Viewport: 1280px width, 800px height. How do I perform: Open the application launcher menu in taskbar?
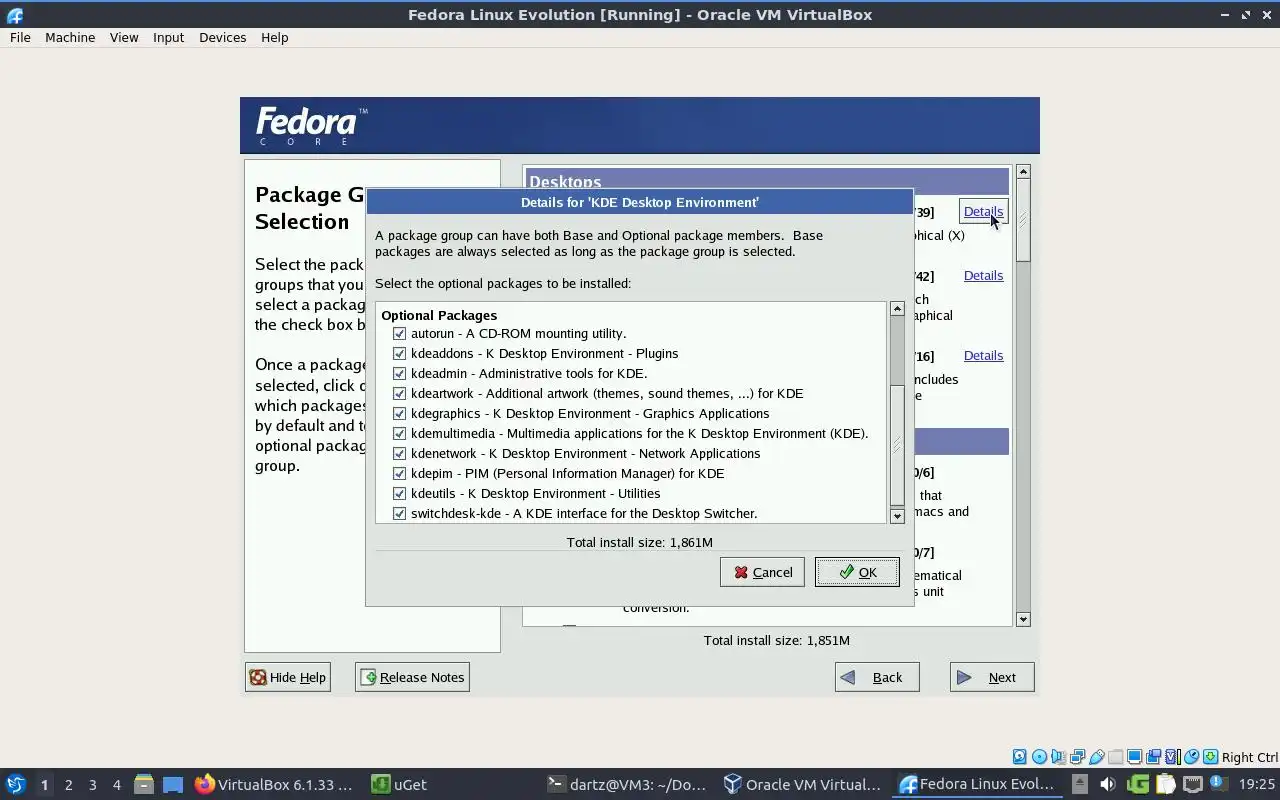tap(16, 784)
